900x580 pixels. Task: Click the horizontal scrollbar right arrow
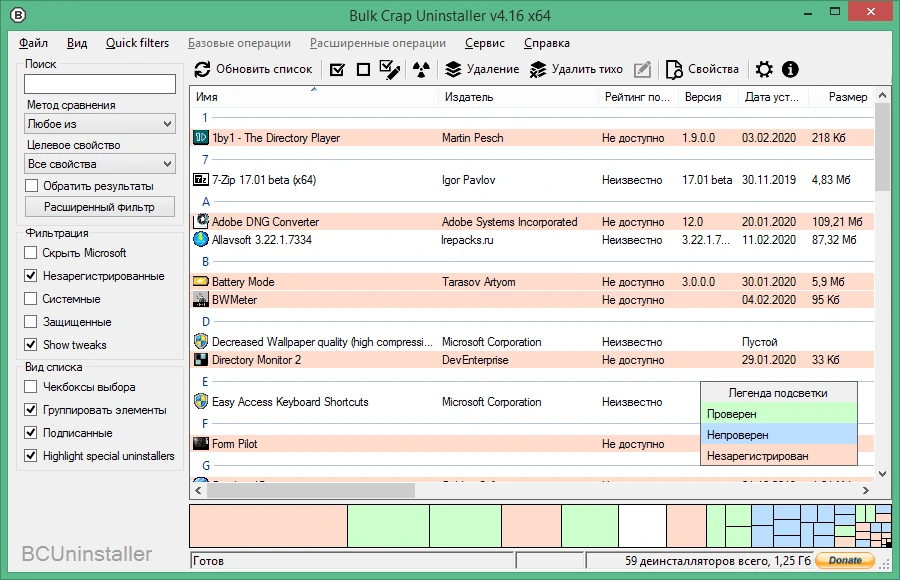pos(866,490)
